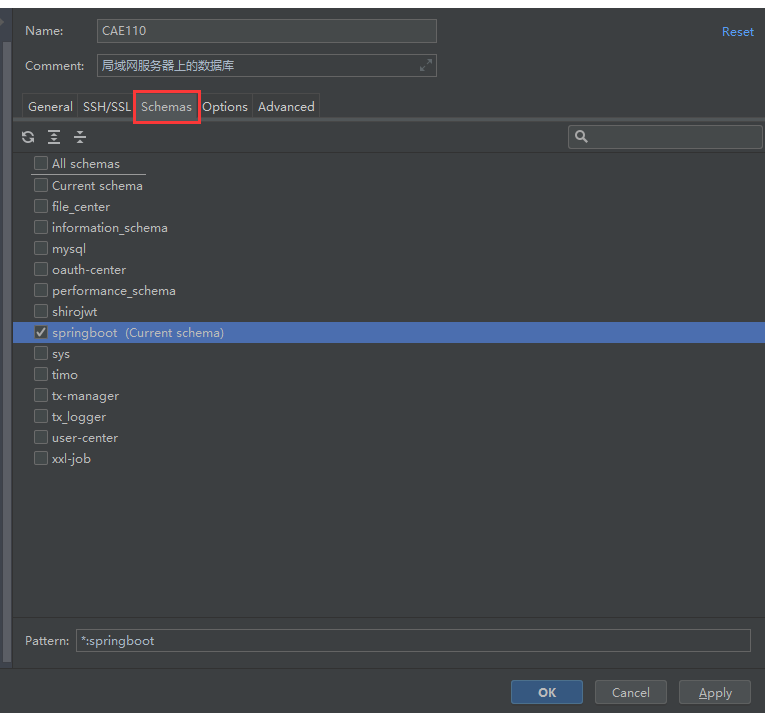Toggle the top Current schema checkbox
Viewport: 765px width, 713px height.
[x=41, y=185]
